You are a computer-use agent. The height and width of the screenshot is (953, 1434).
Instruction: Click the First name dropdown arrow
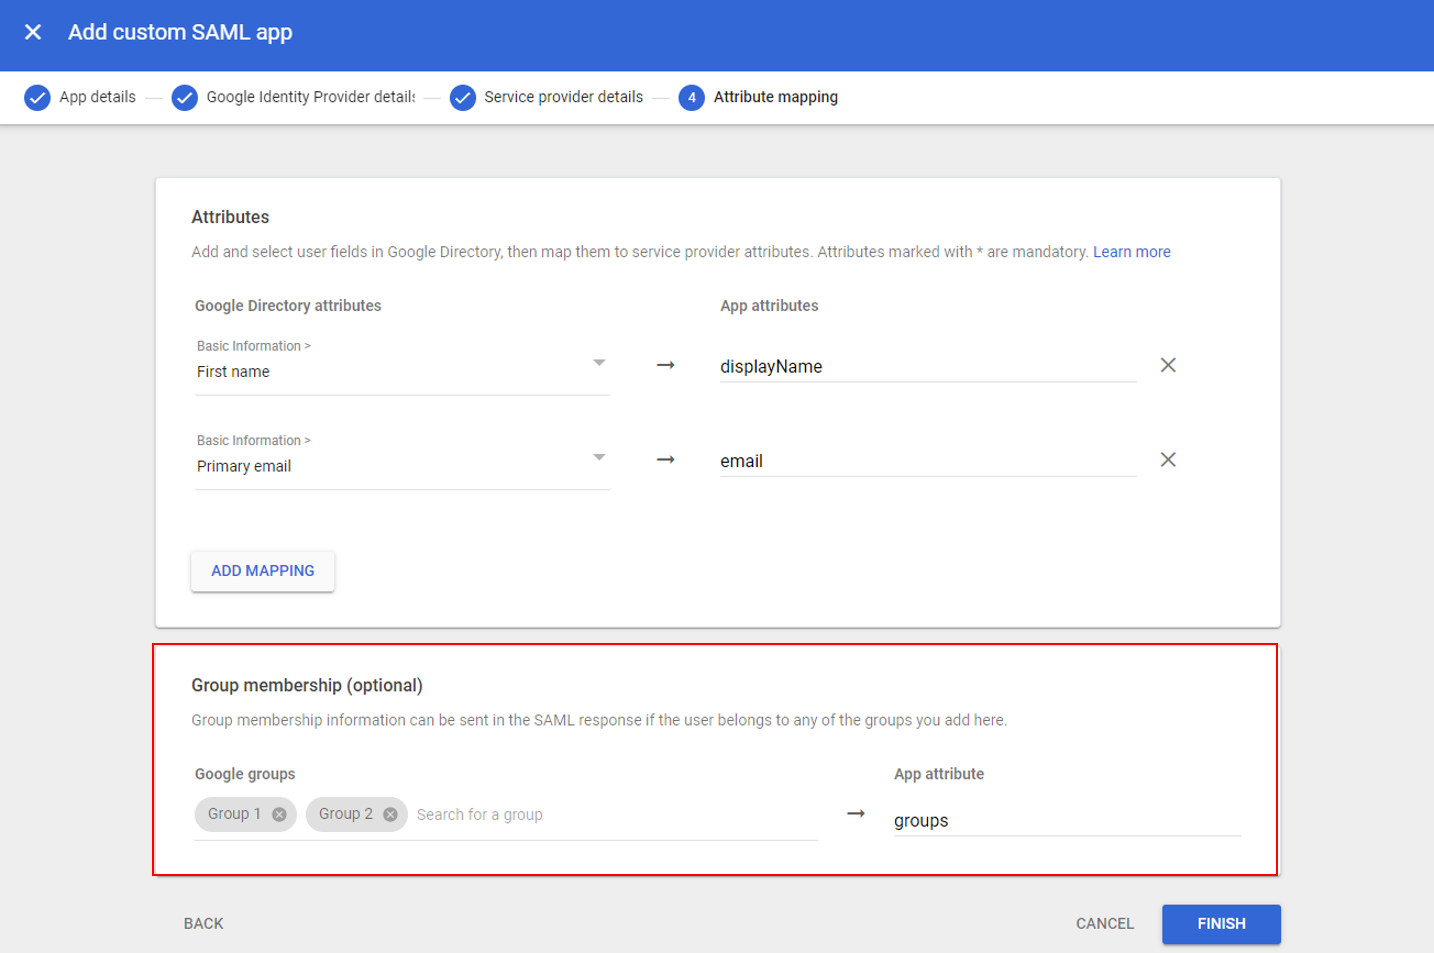point(599,363)
